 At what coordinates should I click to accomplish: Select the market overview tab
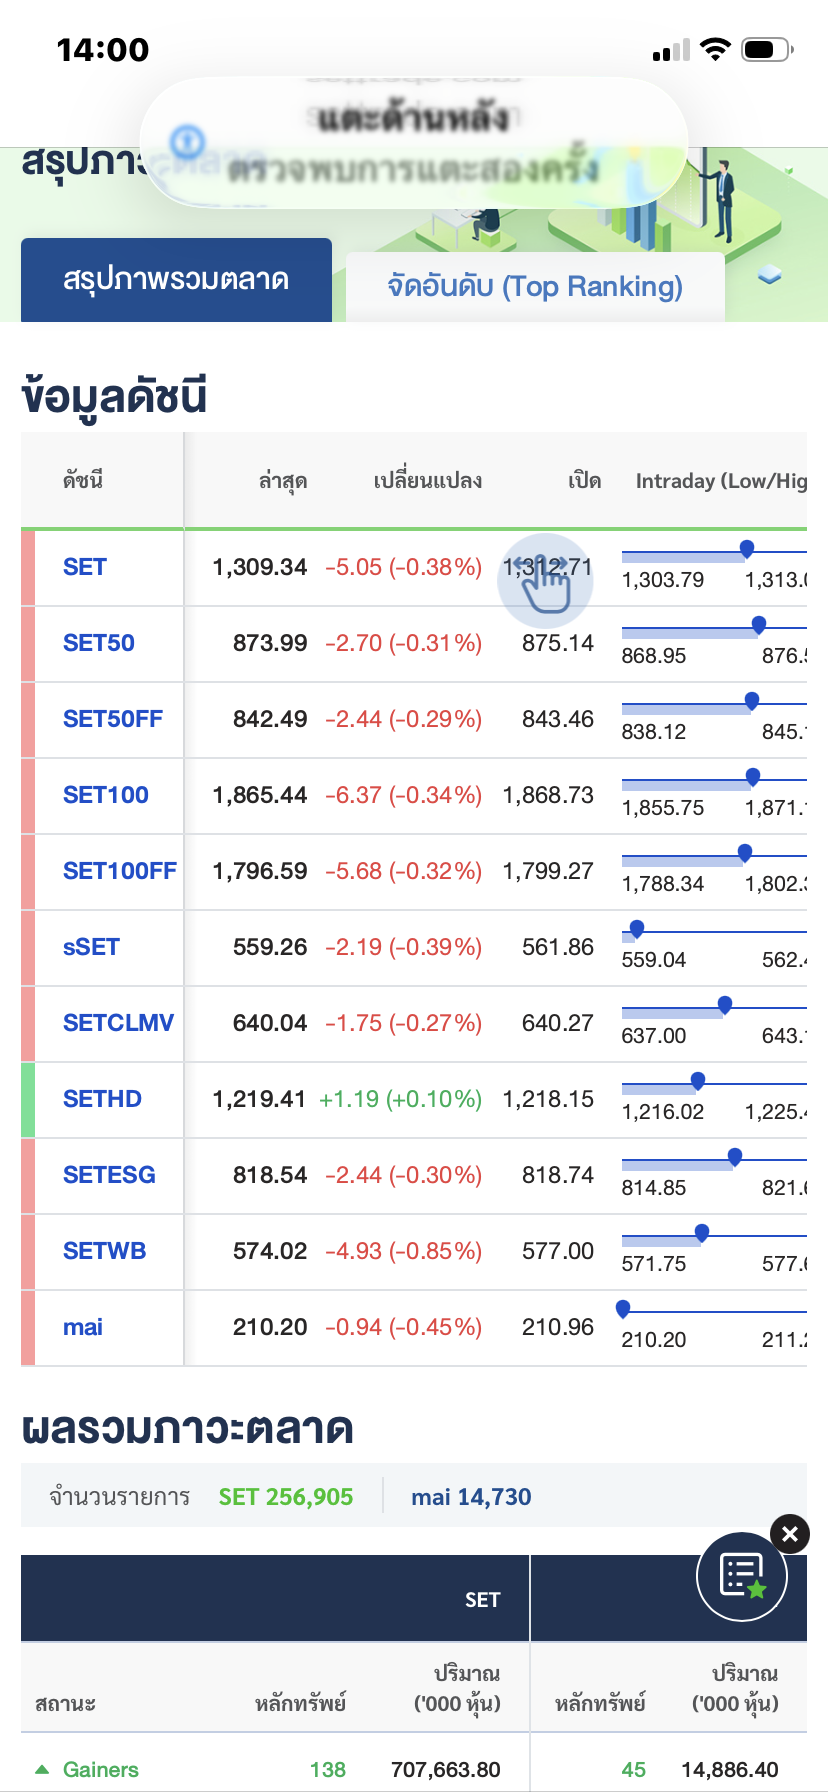176,280
